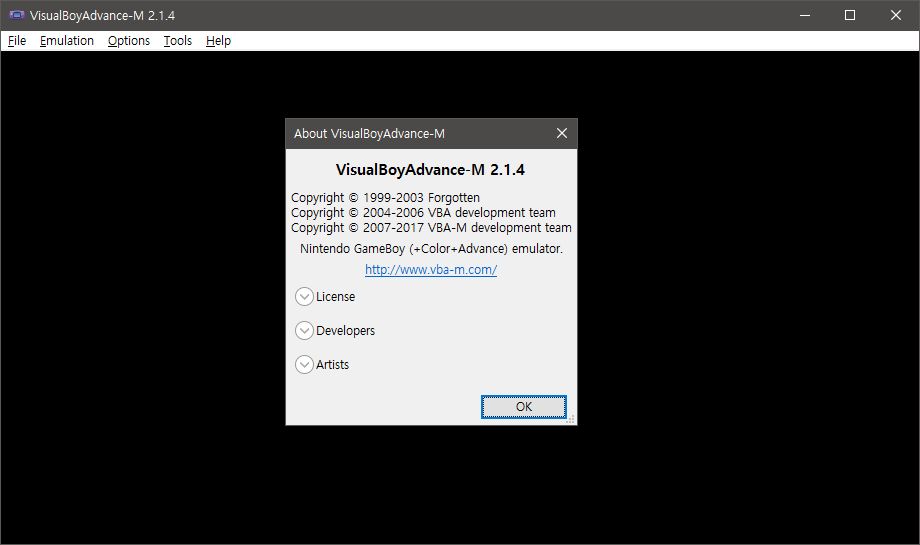Minimize the VisualBoyAdvance-M main window
920x545 pixels.
805,15
